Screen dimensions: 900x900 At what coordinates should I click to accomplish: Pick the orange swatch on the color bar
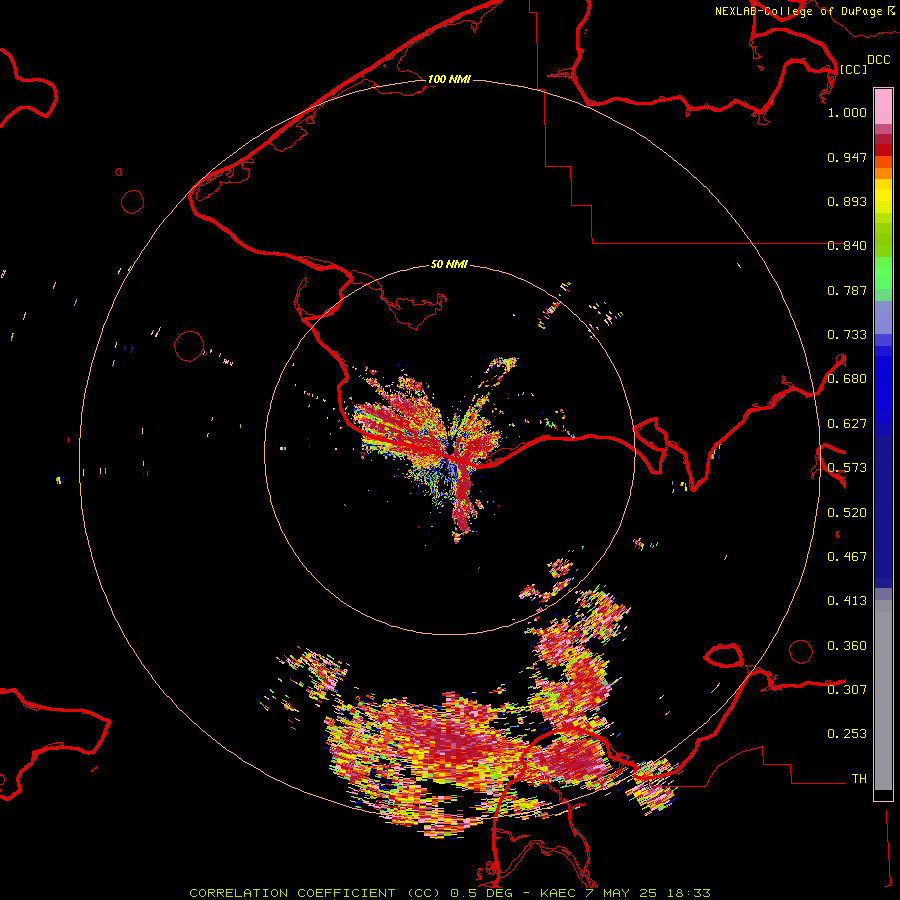[x=883, y=173]
